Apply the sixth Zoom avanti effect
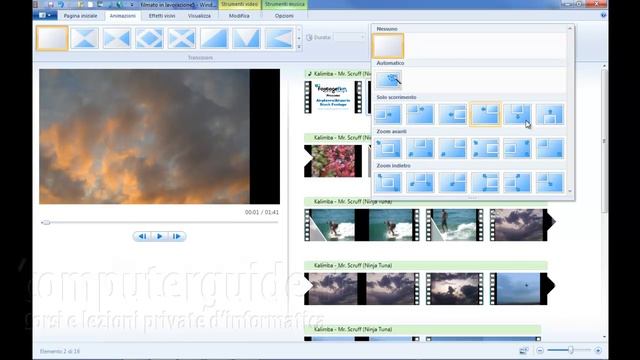Image resolution: width=640 pixels, height=360 pixels. pos(550,148)
